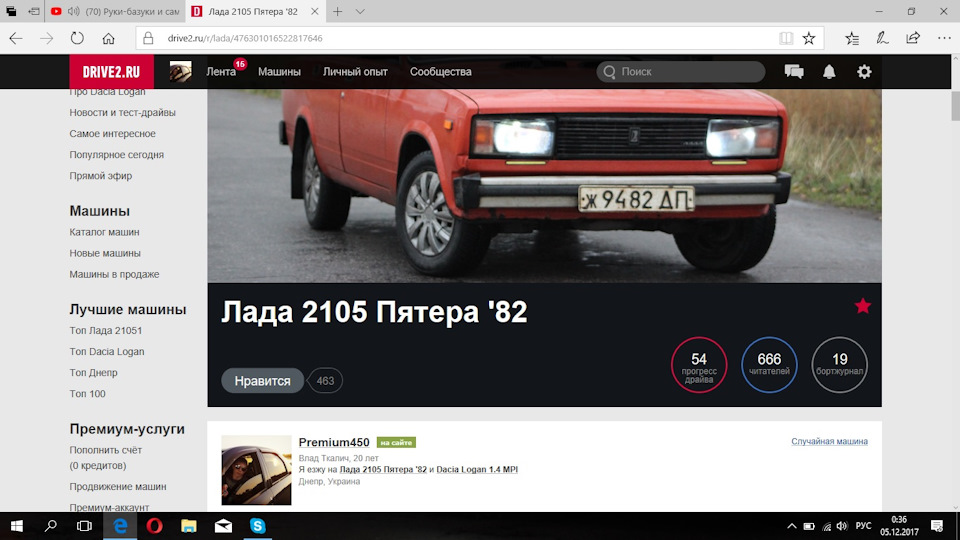Click the Add notes pen icon
960x540 pixels.
[x=882, y=38]
